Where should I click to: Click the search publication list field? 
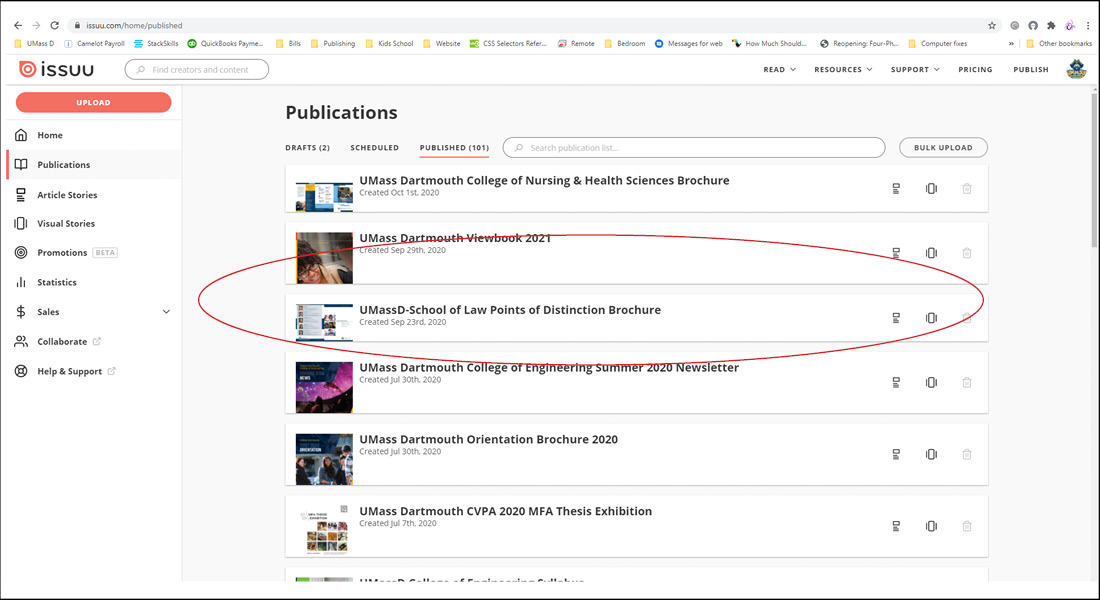coord(694,148)
